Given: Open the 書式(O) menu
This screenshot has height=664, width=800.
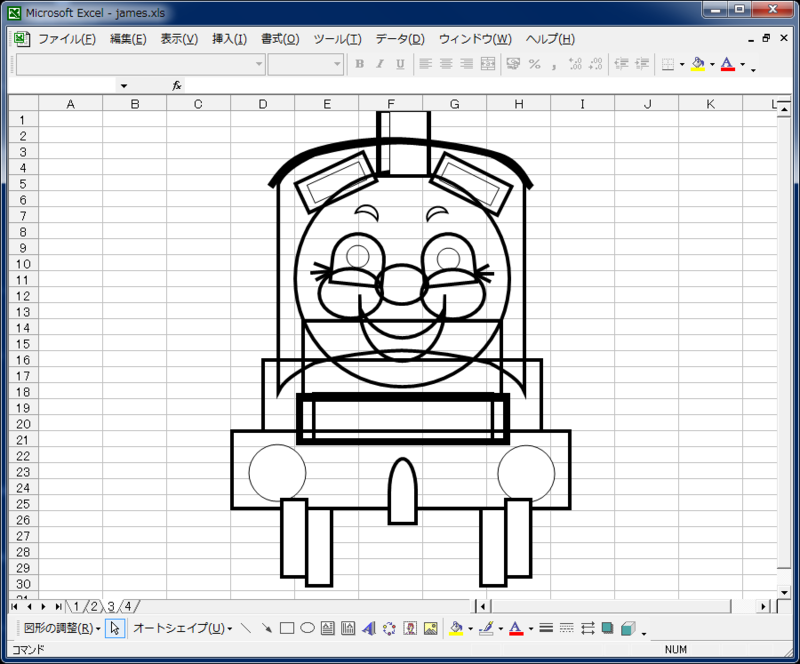Looking at the screenshot, I should click(x=280, y=39).
